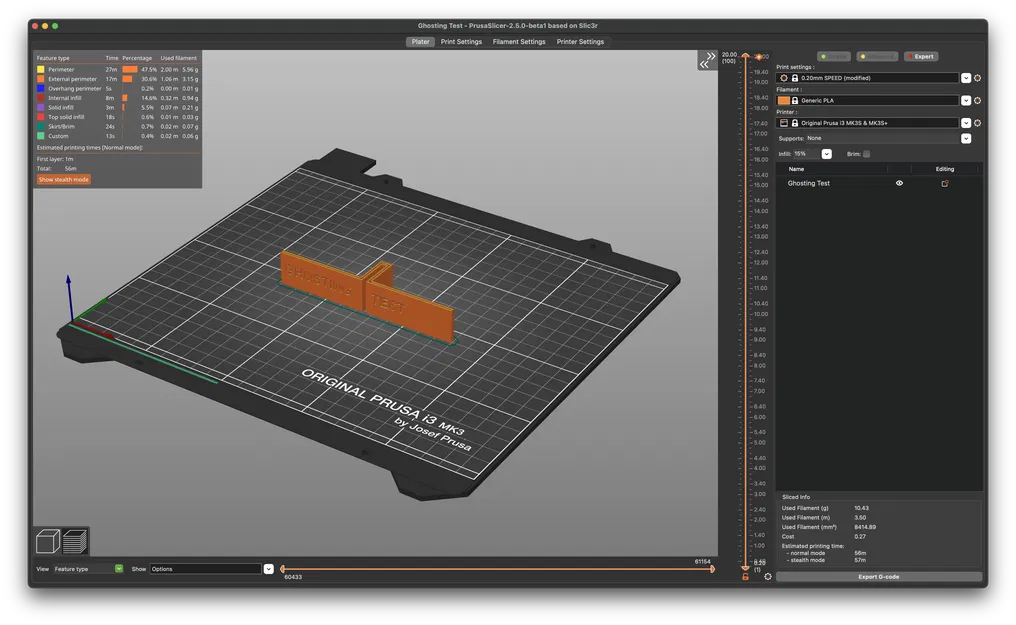Select the Expert mode button
This screenshot has width=1016, height=625.
pyautogui.click(x=921, y=57)
